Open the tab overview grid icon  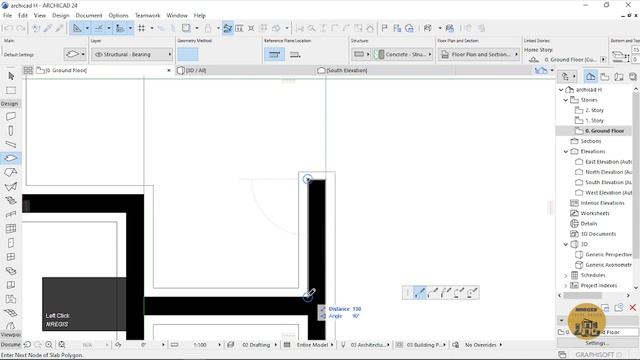(28, 70)
